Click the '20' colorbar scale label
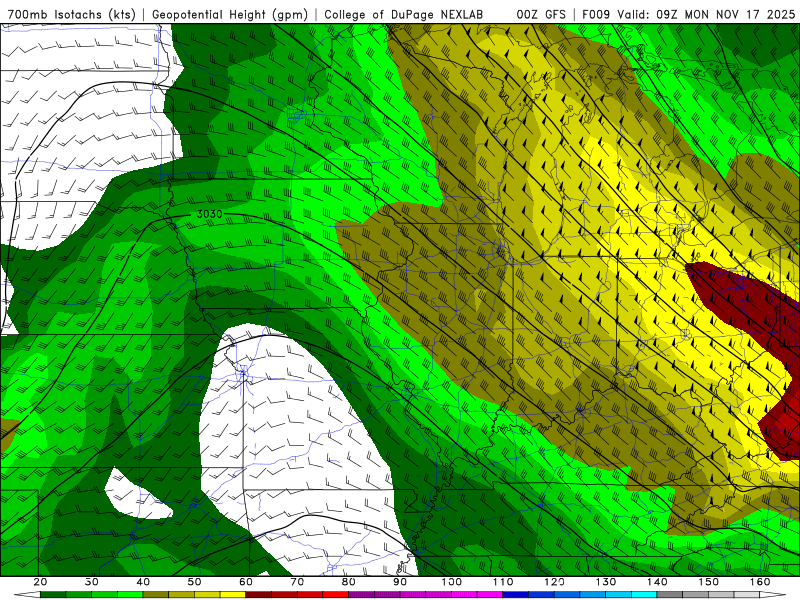The height and width of the screenshot is (600, 800). pos(40,582)
